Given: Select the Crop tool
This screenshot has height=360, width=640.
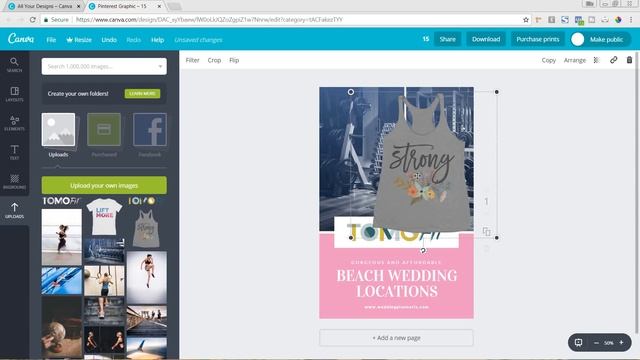Looking at the screenshot, I should (214, 60).
